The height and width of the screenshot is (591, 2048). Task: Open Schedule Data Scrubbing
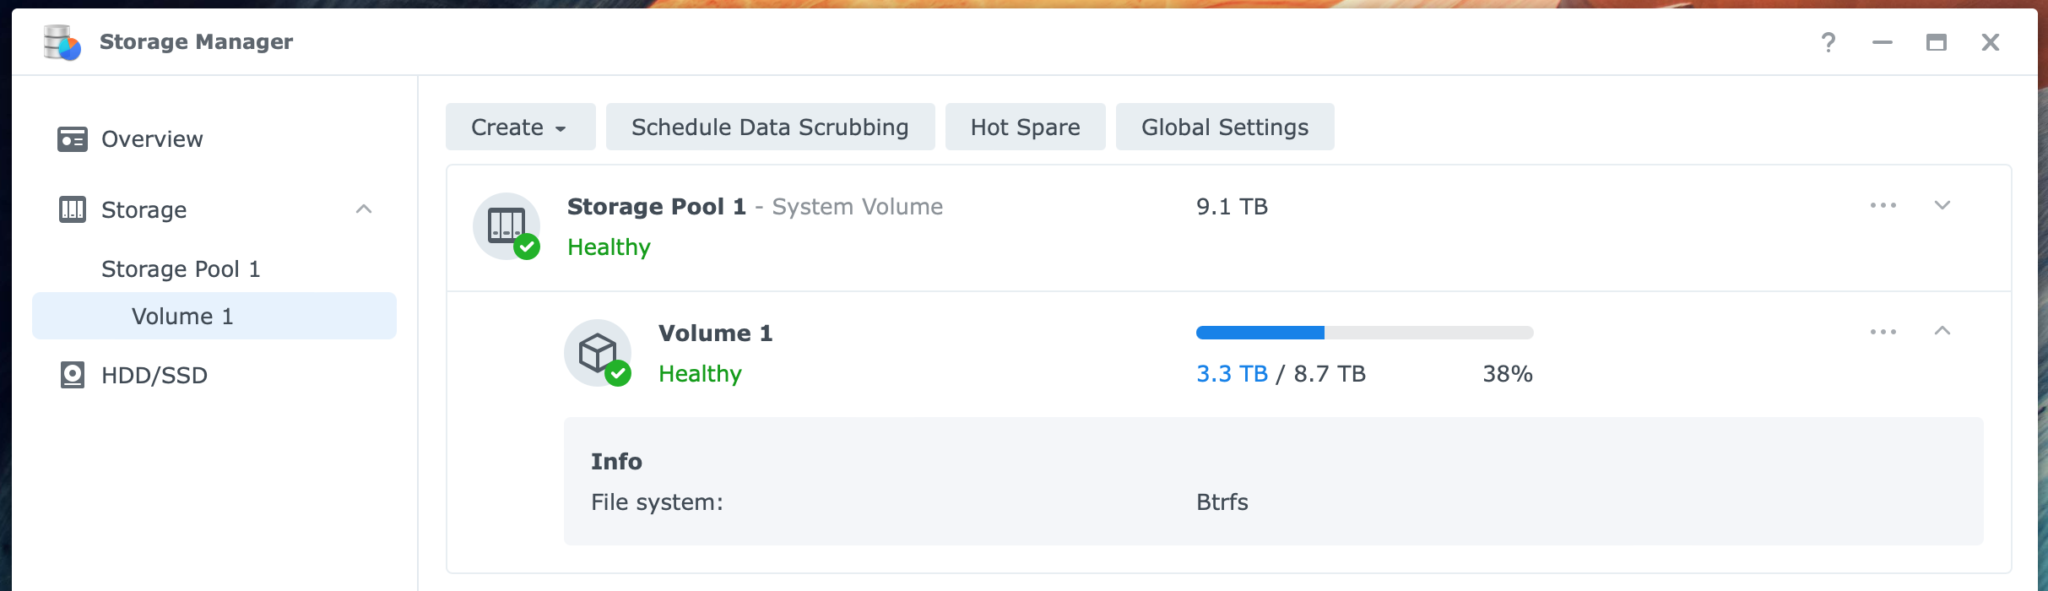tap(769, 127)
